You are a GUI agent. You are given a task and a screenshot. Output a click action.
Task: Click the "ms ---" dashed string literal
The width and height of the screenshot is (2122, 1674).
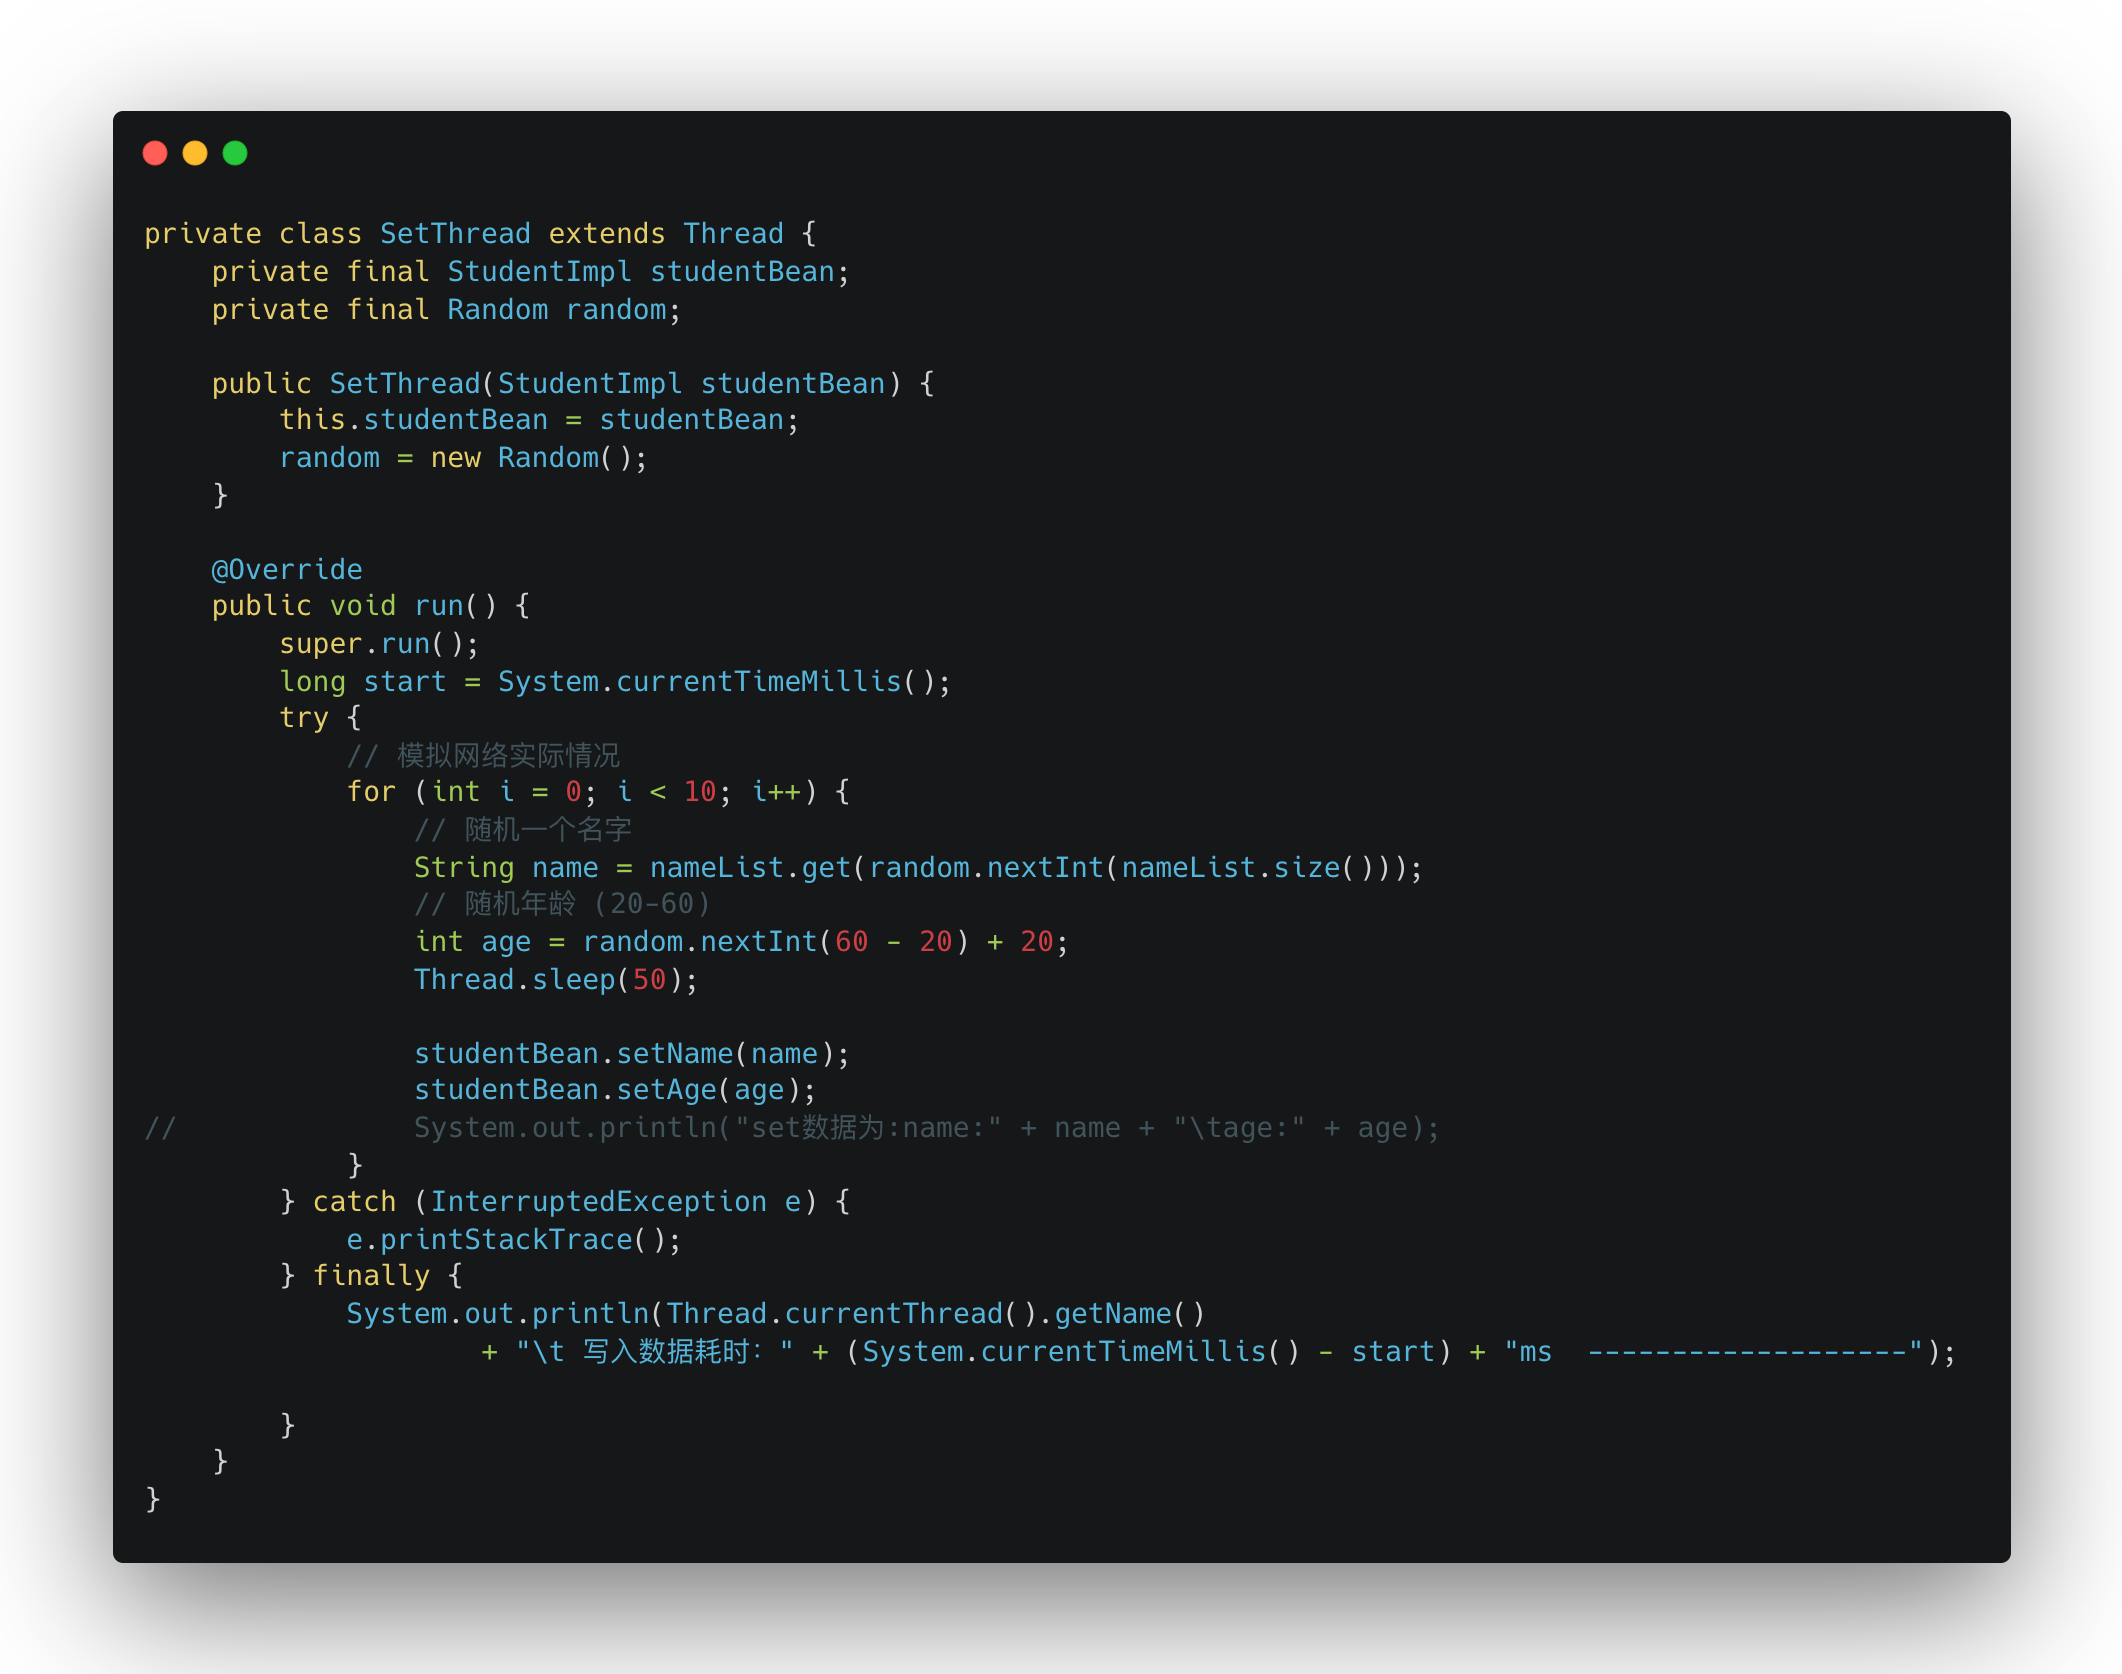point(1714,1352)
